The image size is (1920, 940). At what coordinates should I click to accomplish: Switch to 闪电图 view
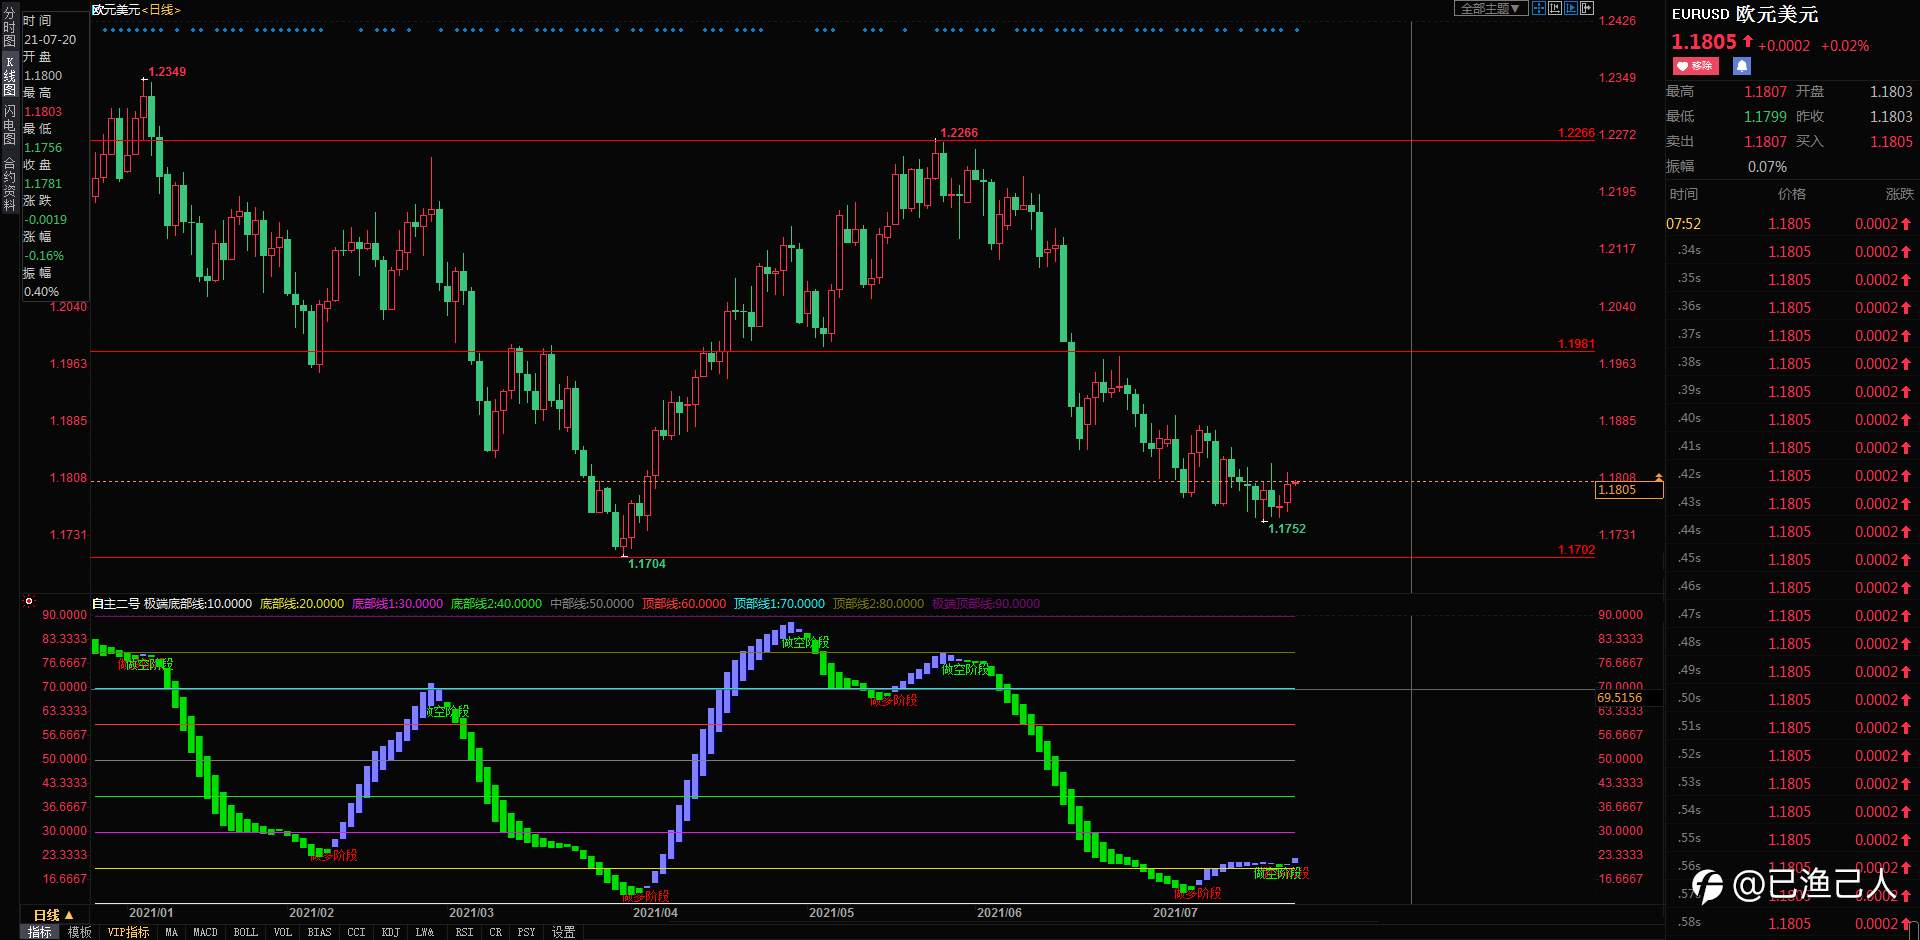click(x=10, y=125)
